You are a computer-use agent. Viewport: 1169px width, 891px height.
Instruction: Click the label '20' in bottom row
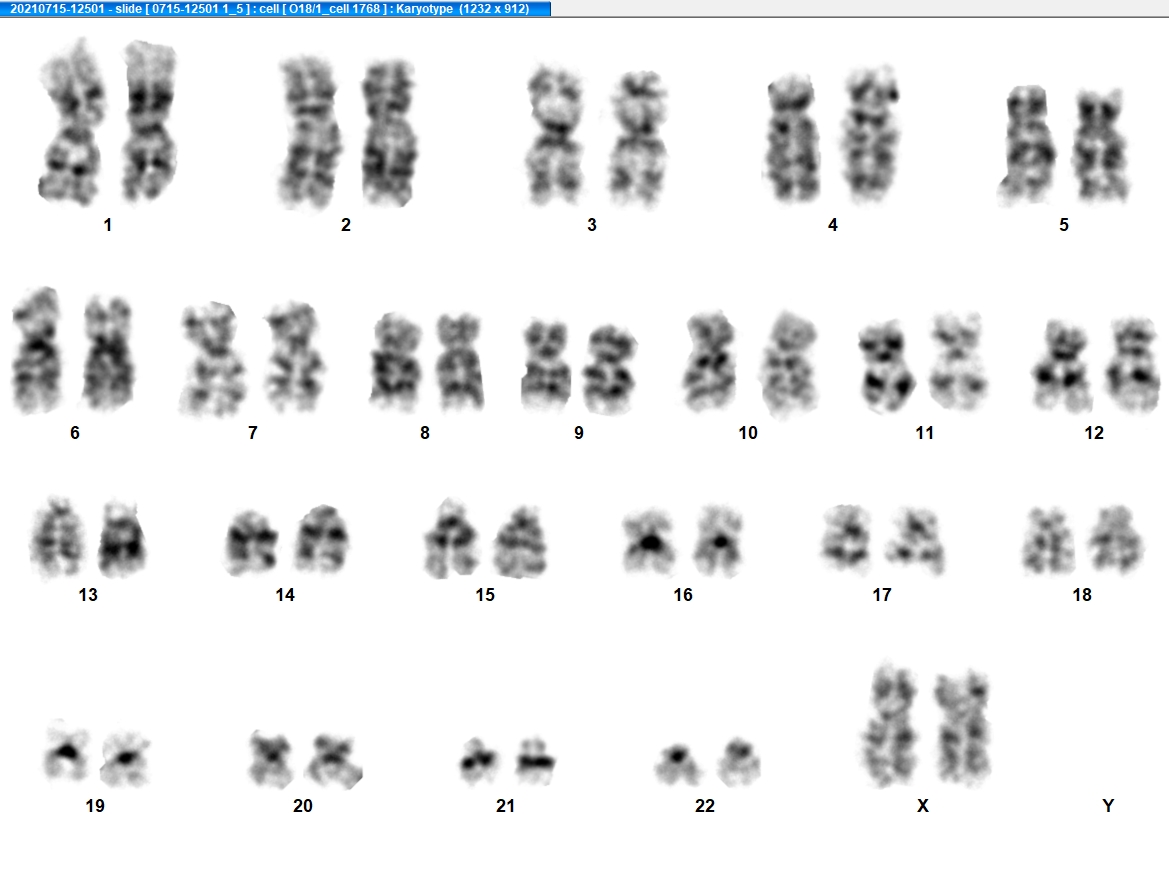click(x=303, y=805)
